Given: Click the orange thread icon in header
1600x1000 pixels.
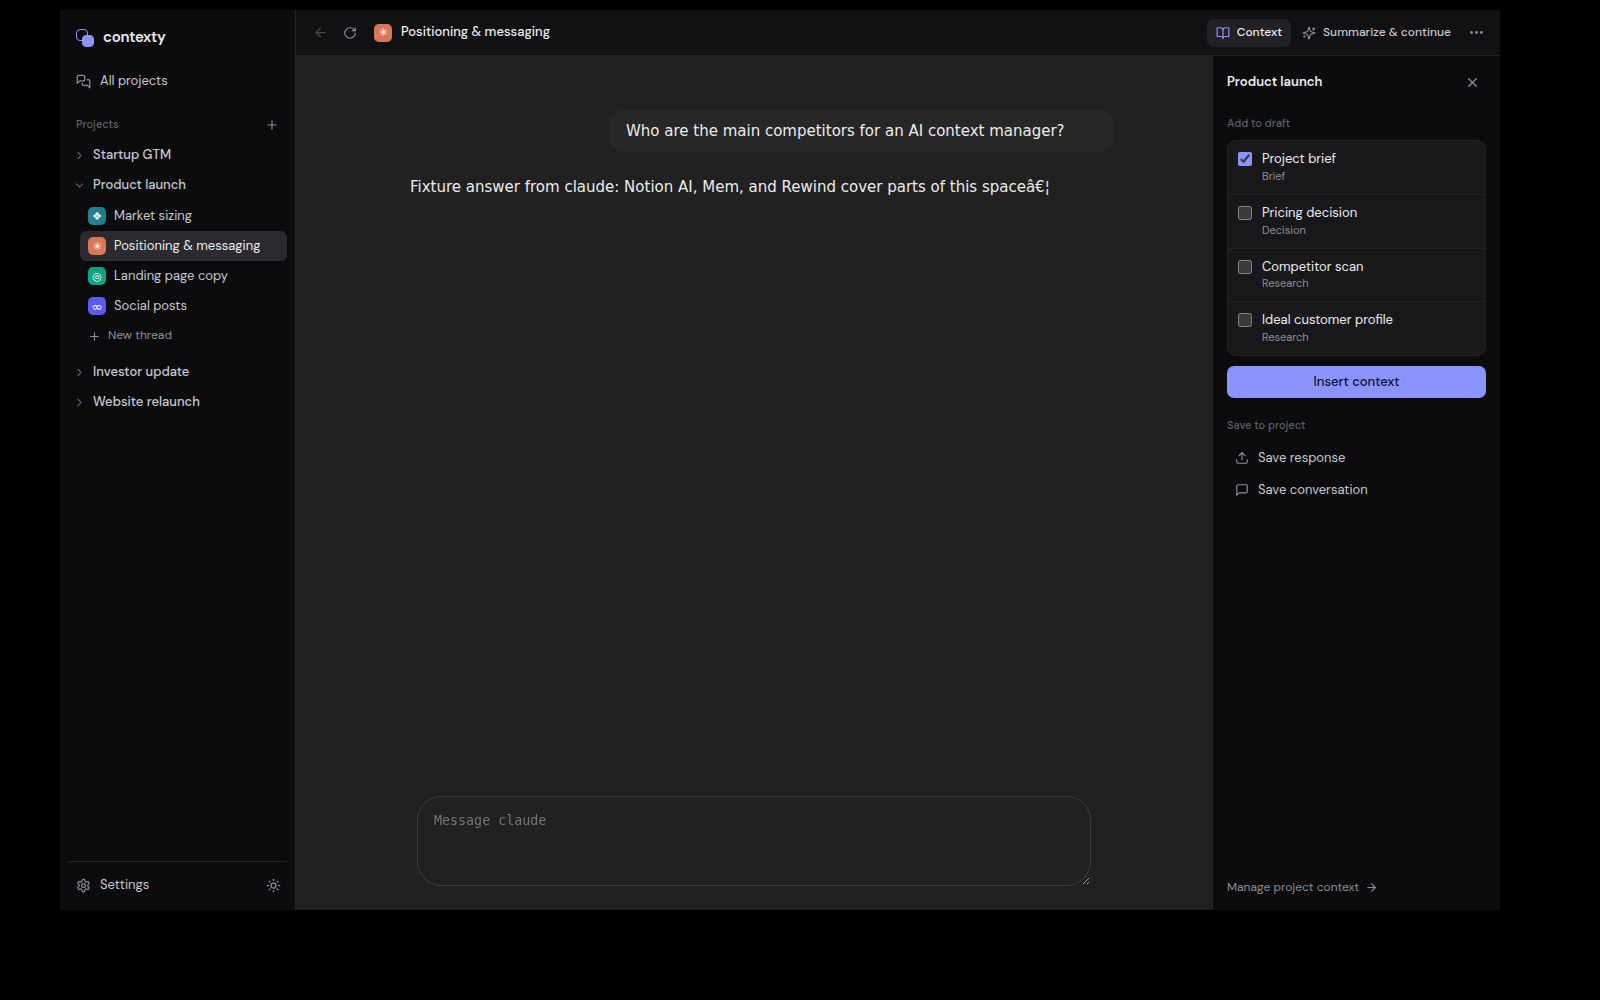Looking at the screenshot, I should point(383,33).
